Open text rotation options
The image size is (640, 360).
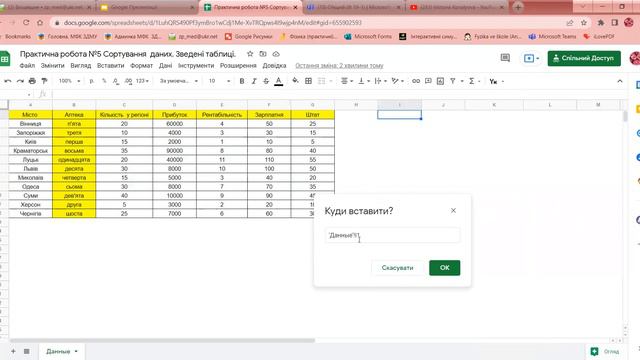[398, 81]
